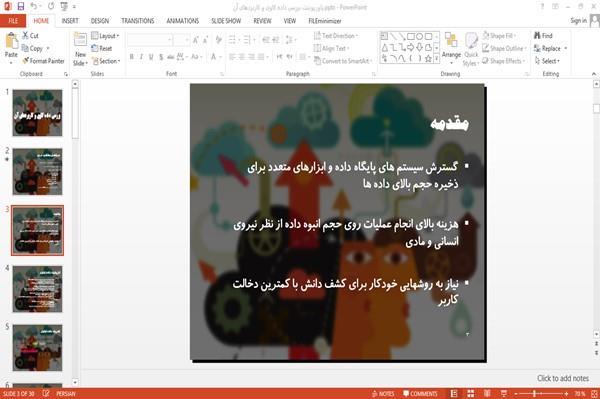Toggle Italic formatting
The width and height of the screenshot is (600, 399).
tap(141, 57)
